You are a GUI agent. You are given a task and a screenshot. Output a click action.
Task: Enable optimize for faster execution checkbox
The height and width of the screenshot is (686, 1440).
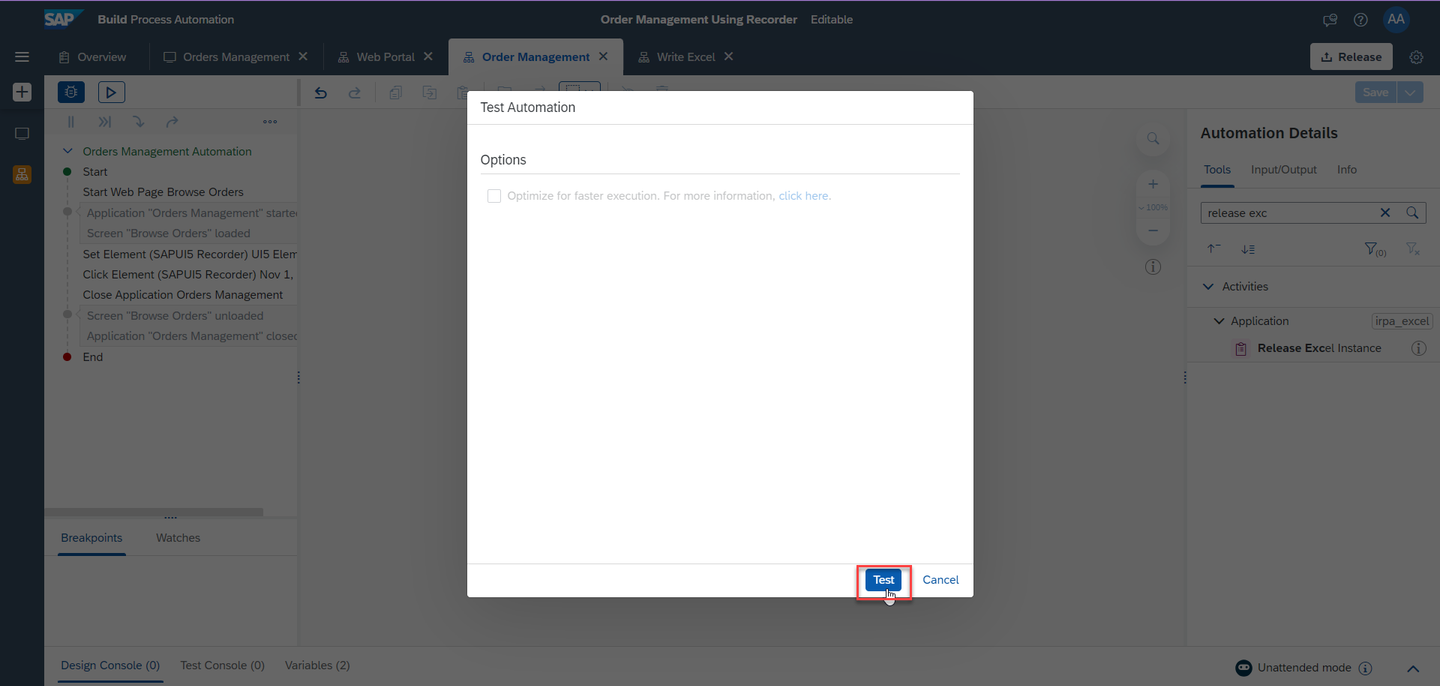(x=494, y=196)
